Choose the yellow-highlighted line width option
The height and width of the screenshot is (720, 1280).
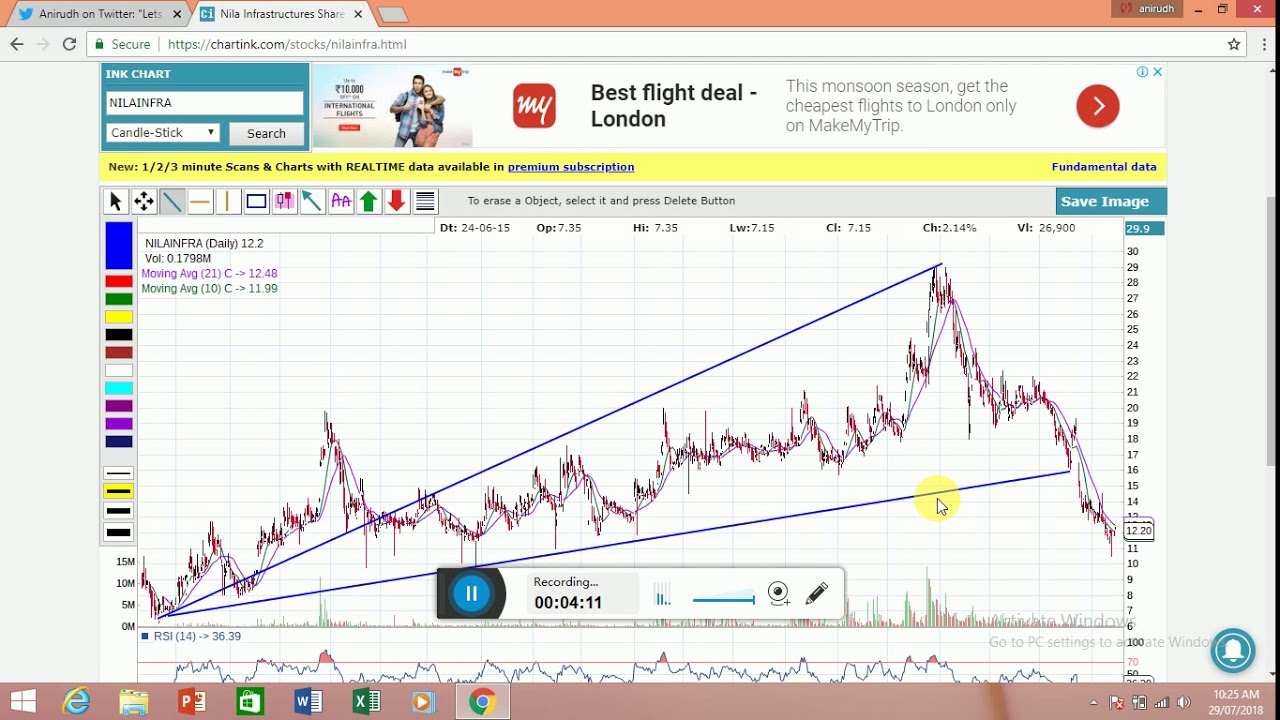(119, 492)
